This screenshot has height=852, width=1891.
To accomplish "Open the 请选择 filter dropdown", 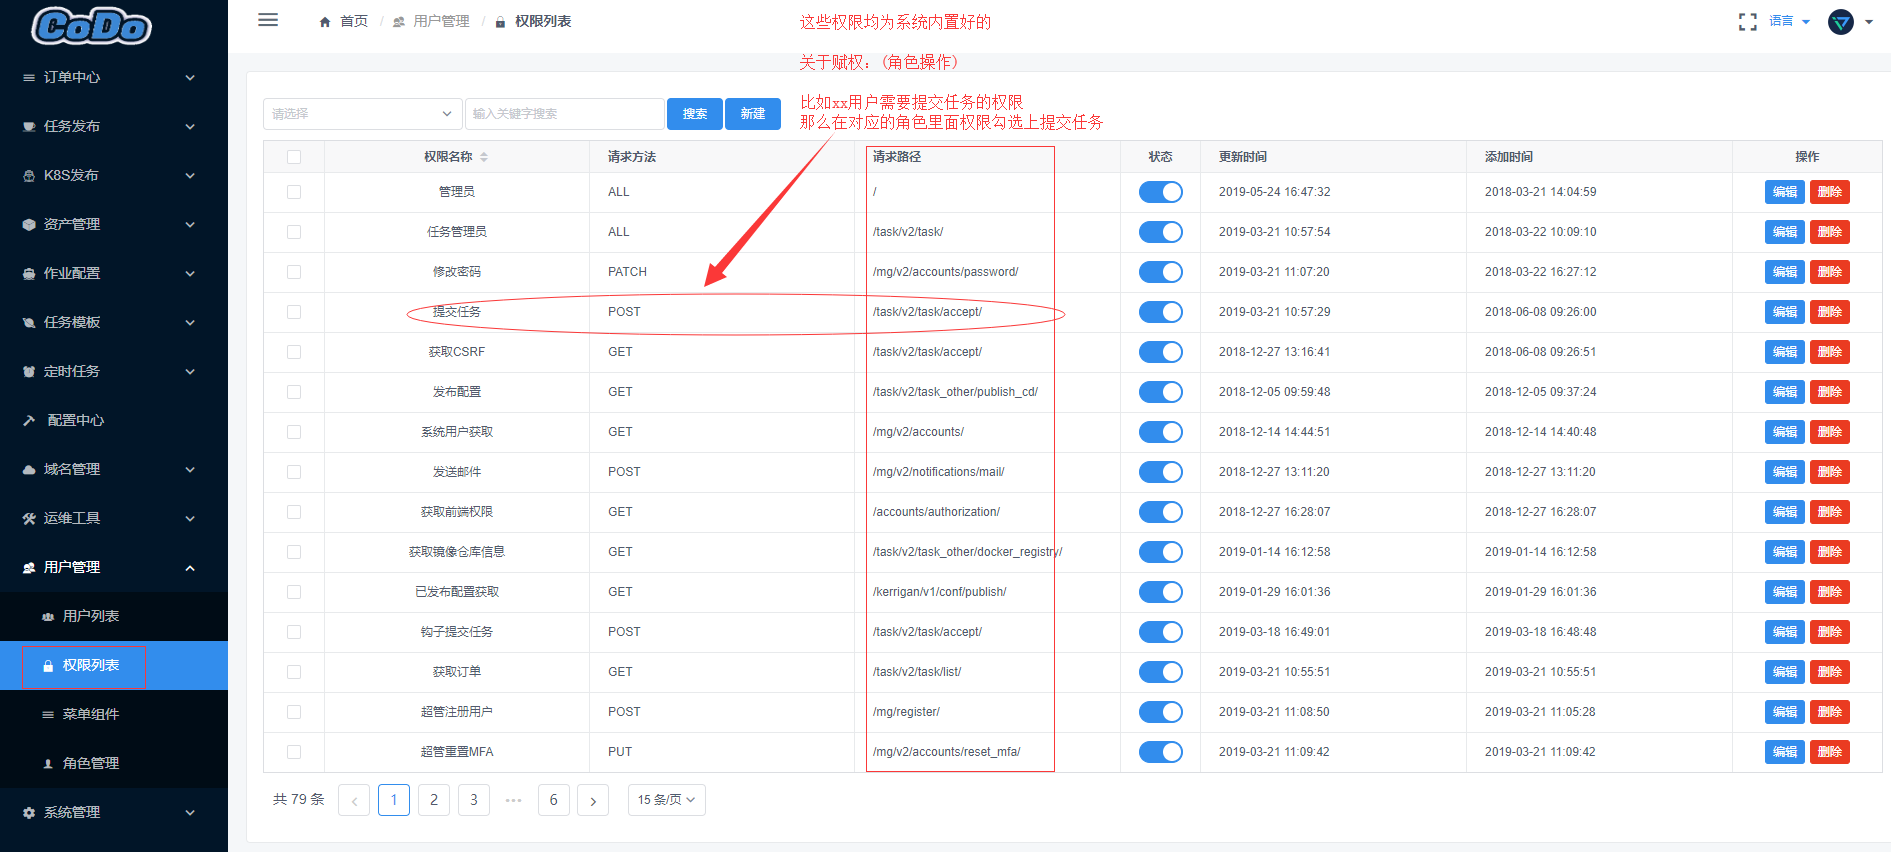I will point(363,114).
